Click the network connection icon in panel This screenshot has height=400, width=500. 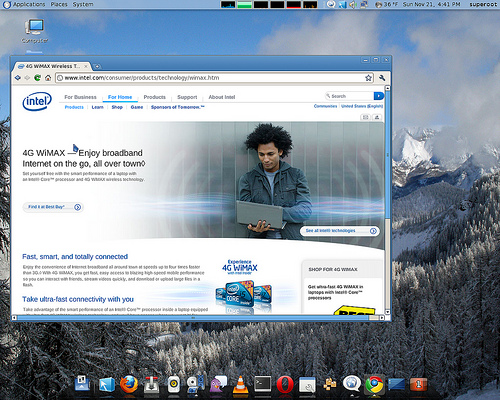(x=364, y=4)
